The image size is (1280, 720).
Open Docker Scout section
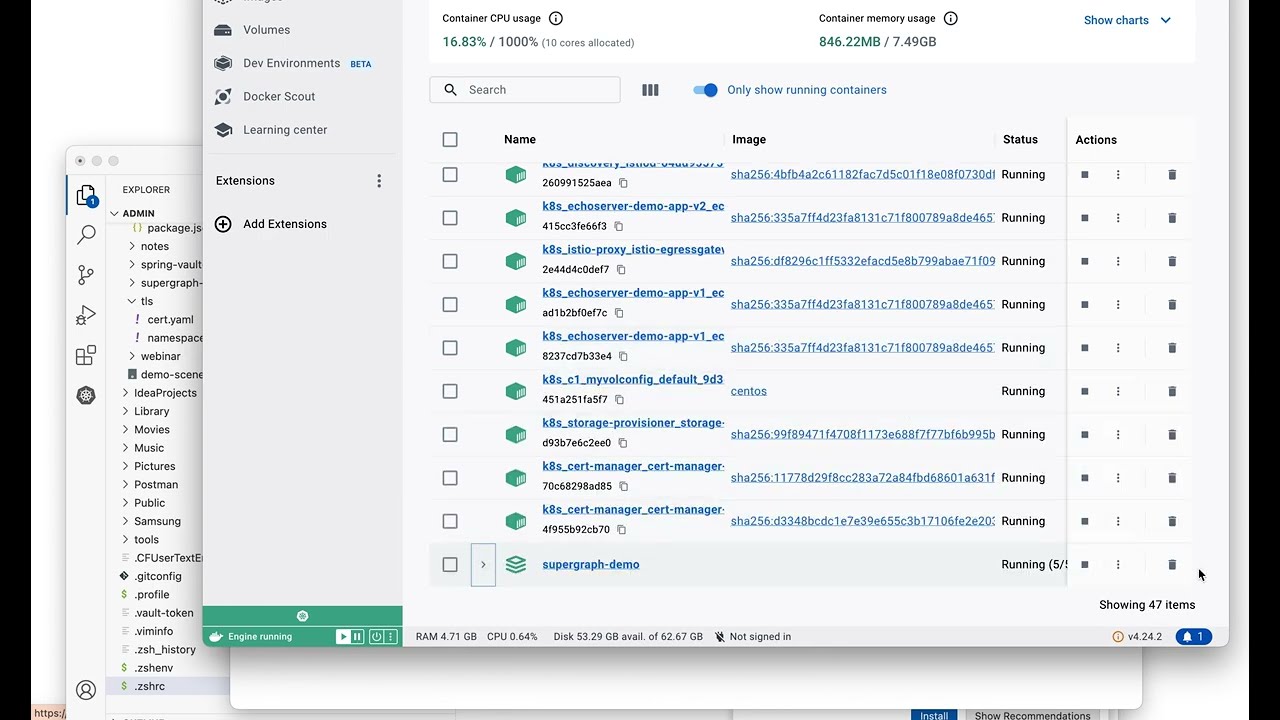point(278,96)
